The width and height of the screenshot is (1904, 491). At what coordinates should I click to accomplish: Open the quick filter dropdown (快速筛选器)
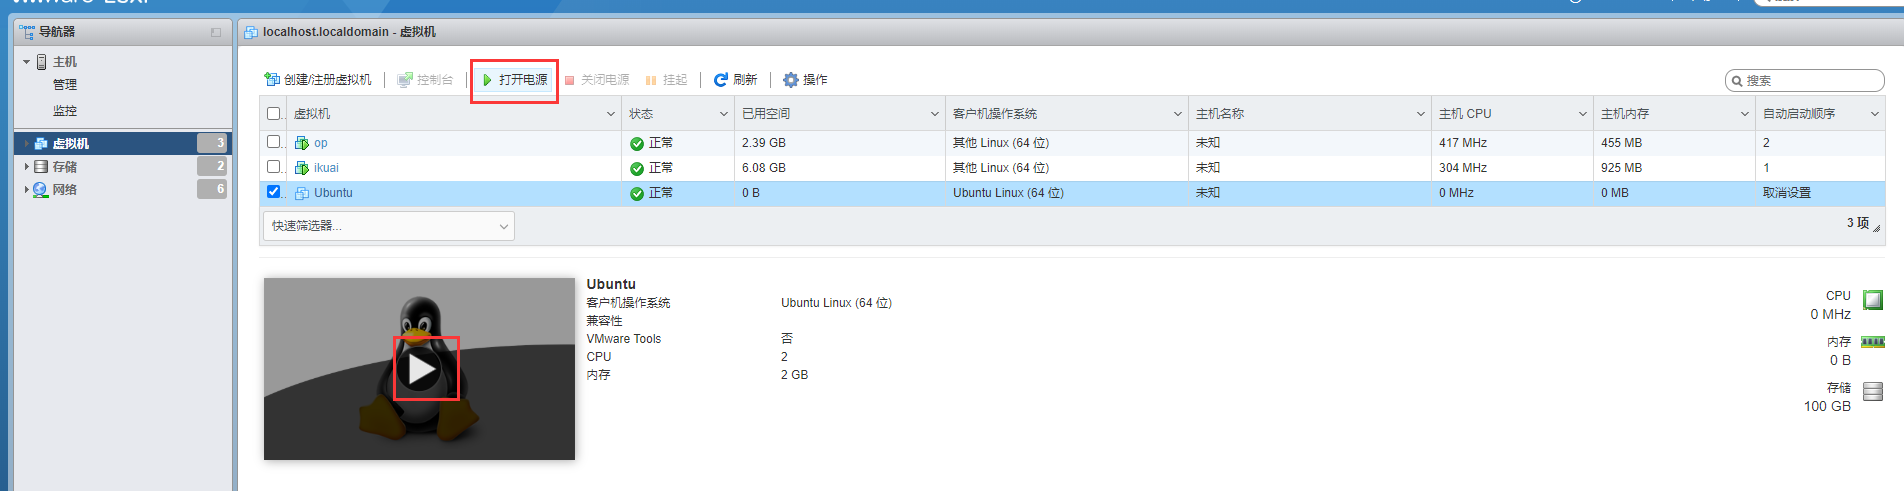point(389,226)
